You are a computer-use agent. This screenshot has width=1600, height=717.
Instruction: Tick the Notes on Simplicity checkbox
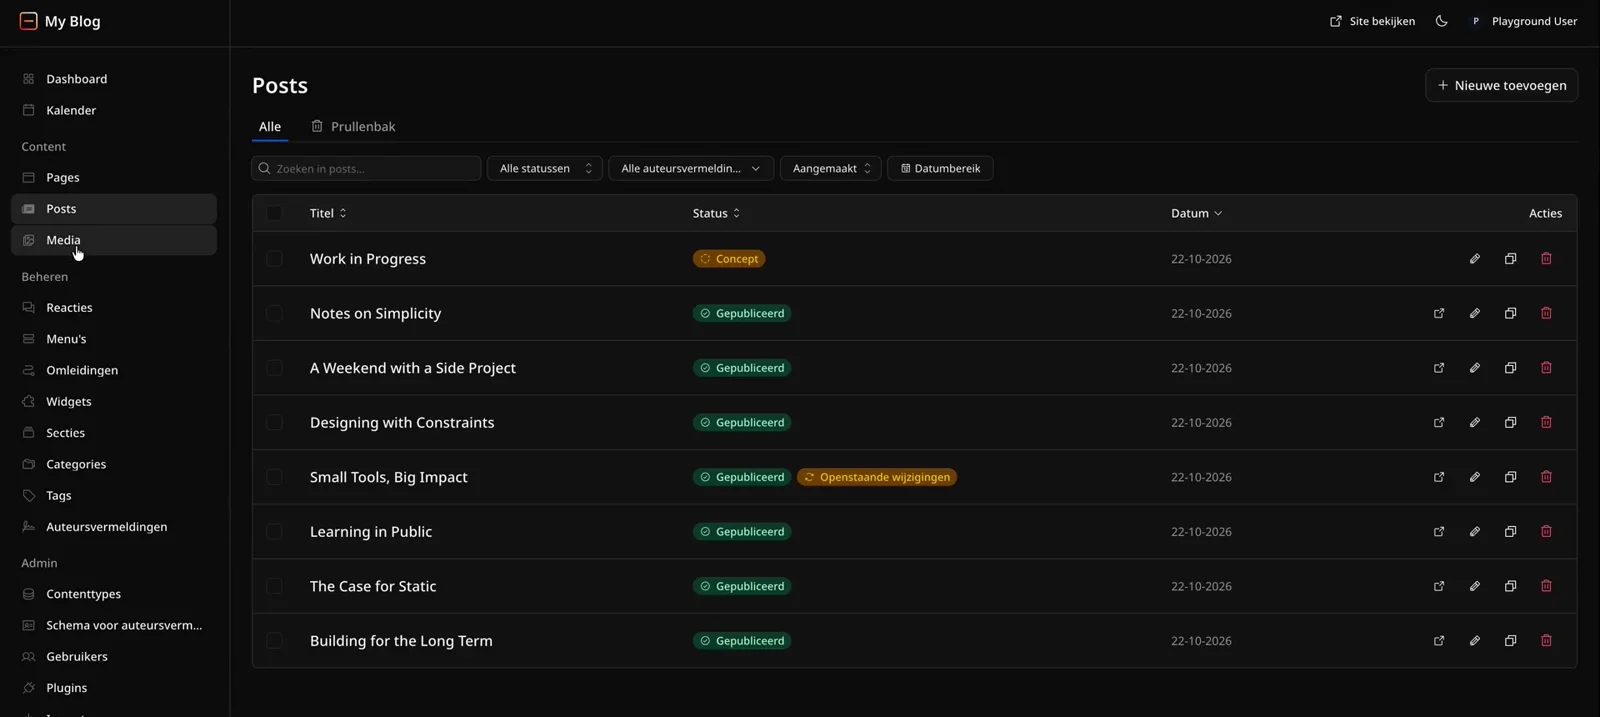pyautogui.click(x=274, y=313)
